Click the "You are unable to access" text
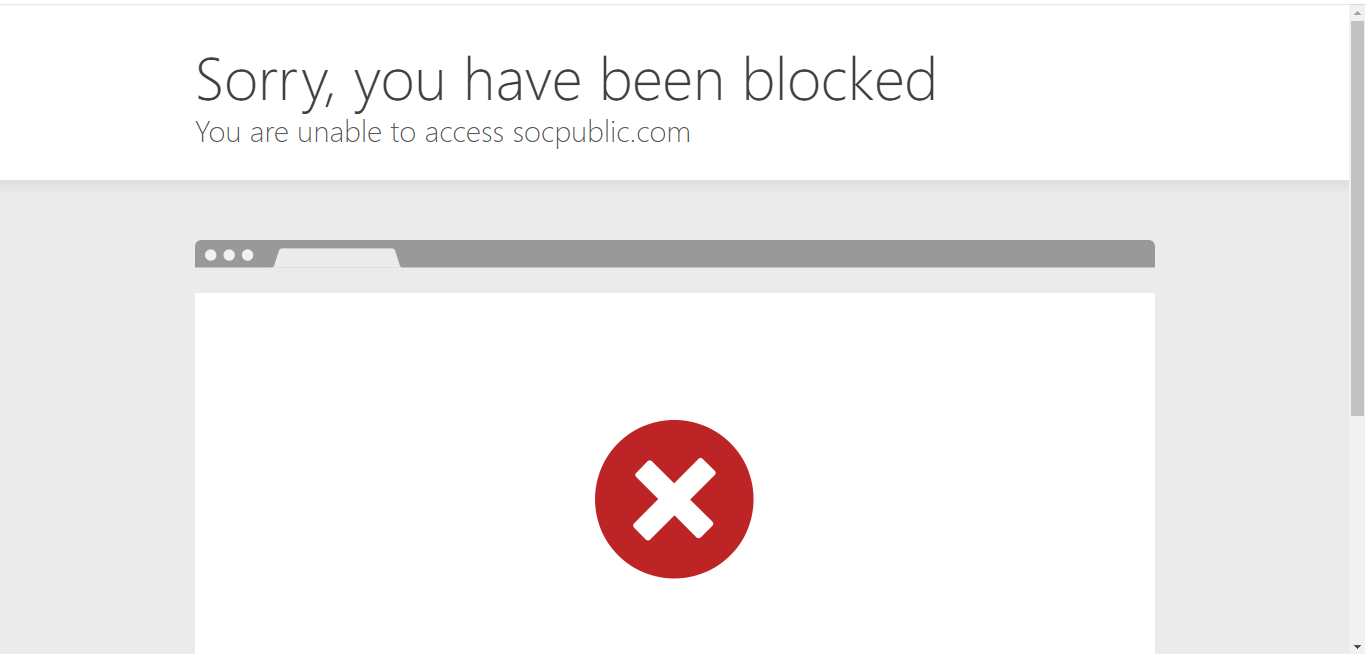Screen dimensions: 1365x654 pyautogui.click(x=350, y=133)
